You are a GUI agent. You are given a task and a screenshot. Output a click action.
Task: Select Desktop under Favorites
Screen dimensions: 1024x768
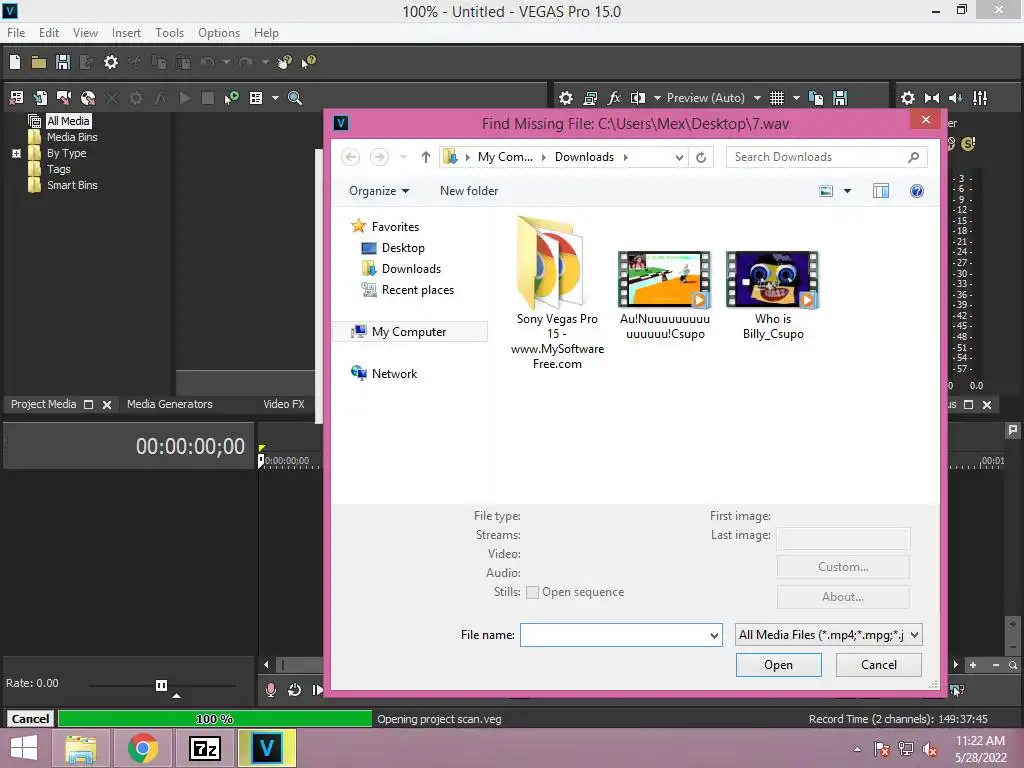coord(403,248)
